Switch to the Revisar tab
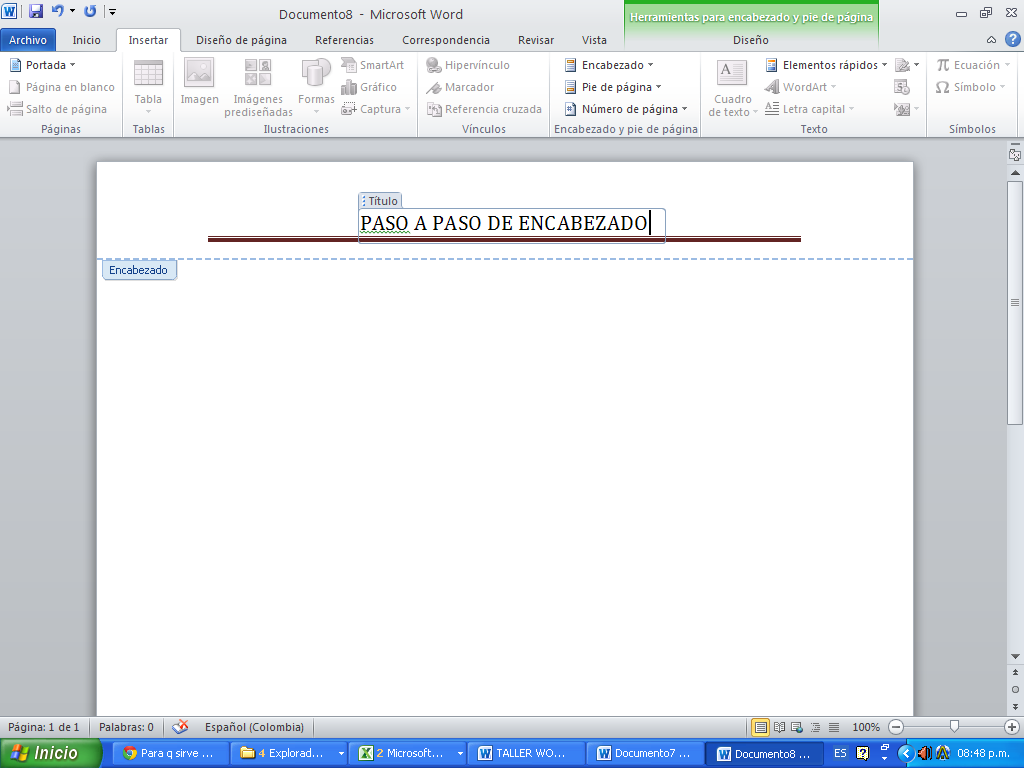The width and height of the screenshot is (1024, 768). tap(536, 40)
